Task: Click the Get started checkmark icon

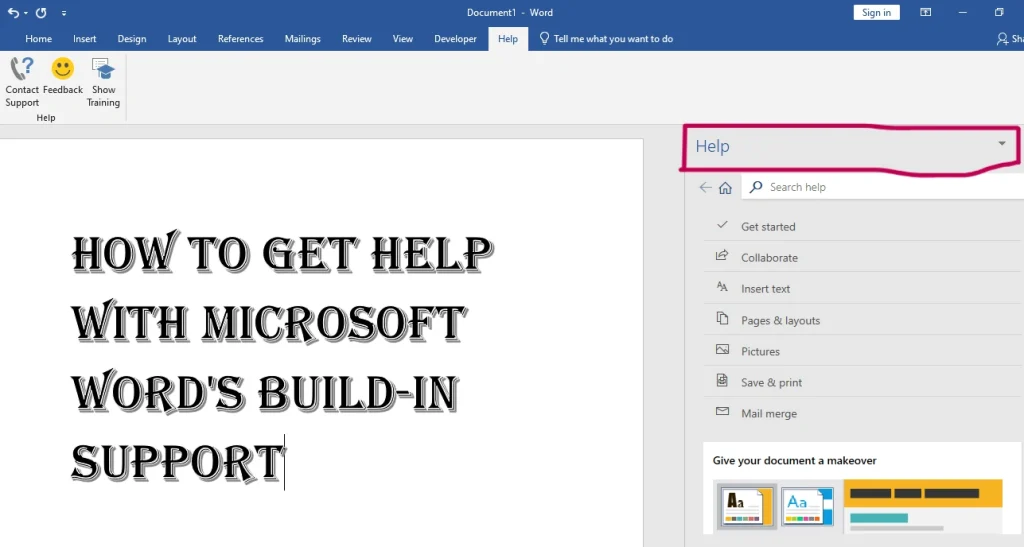Action: point(722,225)
